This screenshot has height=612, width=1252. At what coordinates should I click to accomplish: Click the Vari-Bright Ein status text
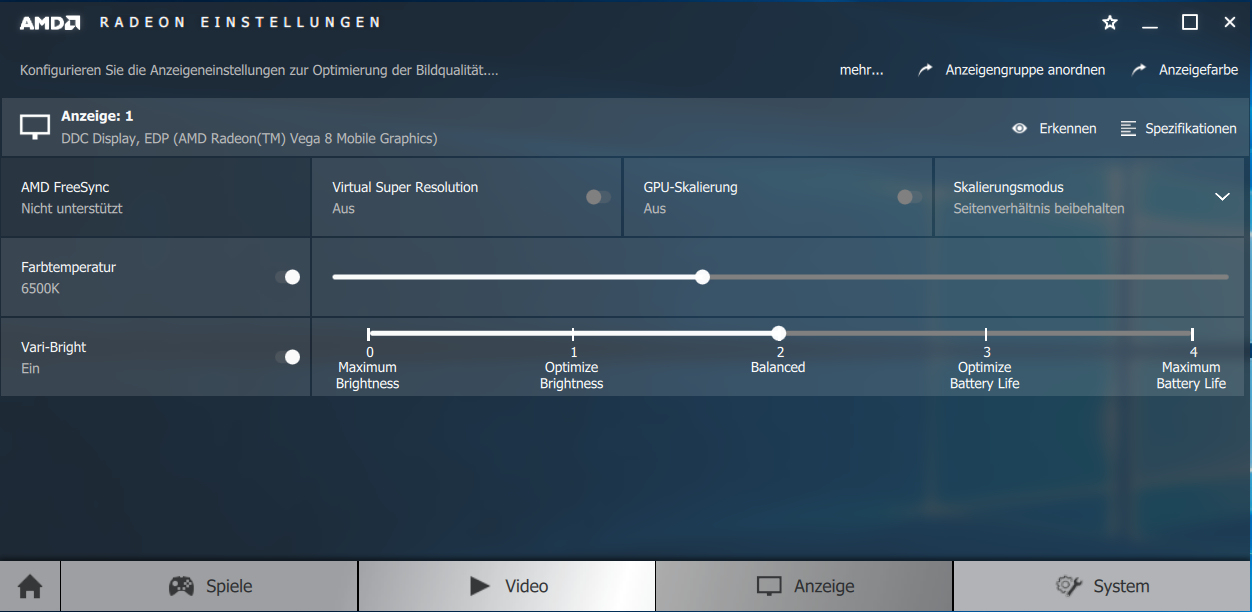pyautogui.click(x=30, y=368)
